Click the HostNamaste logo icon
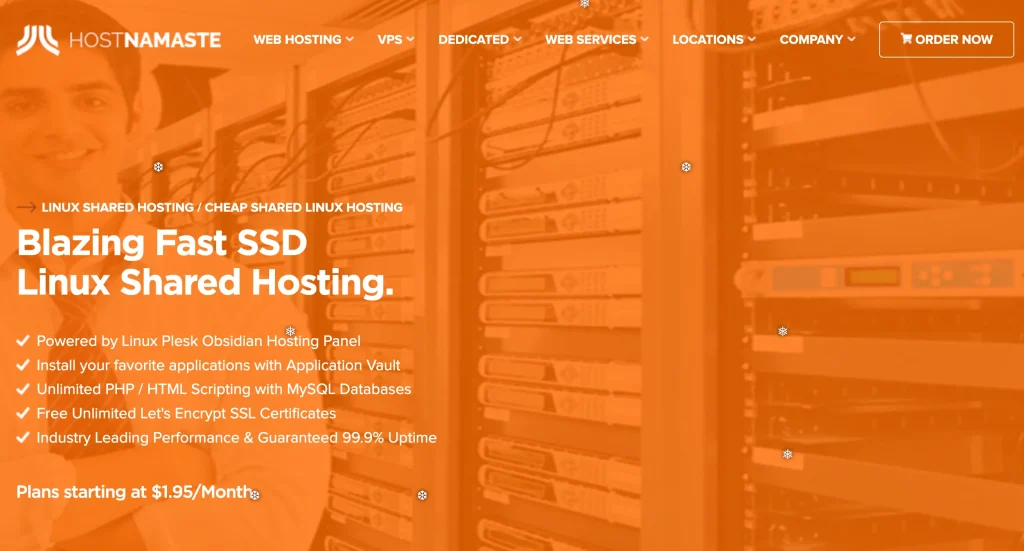This screenshot has width=1024, height=551. click(38, 40)
